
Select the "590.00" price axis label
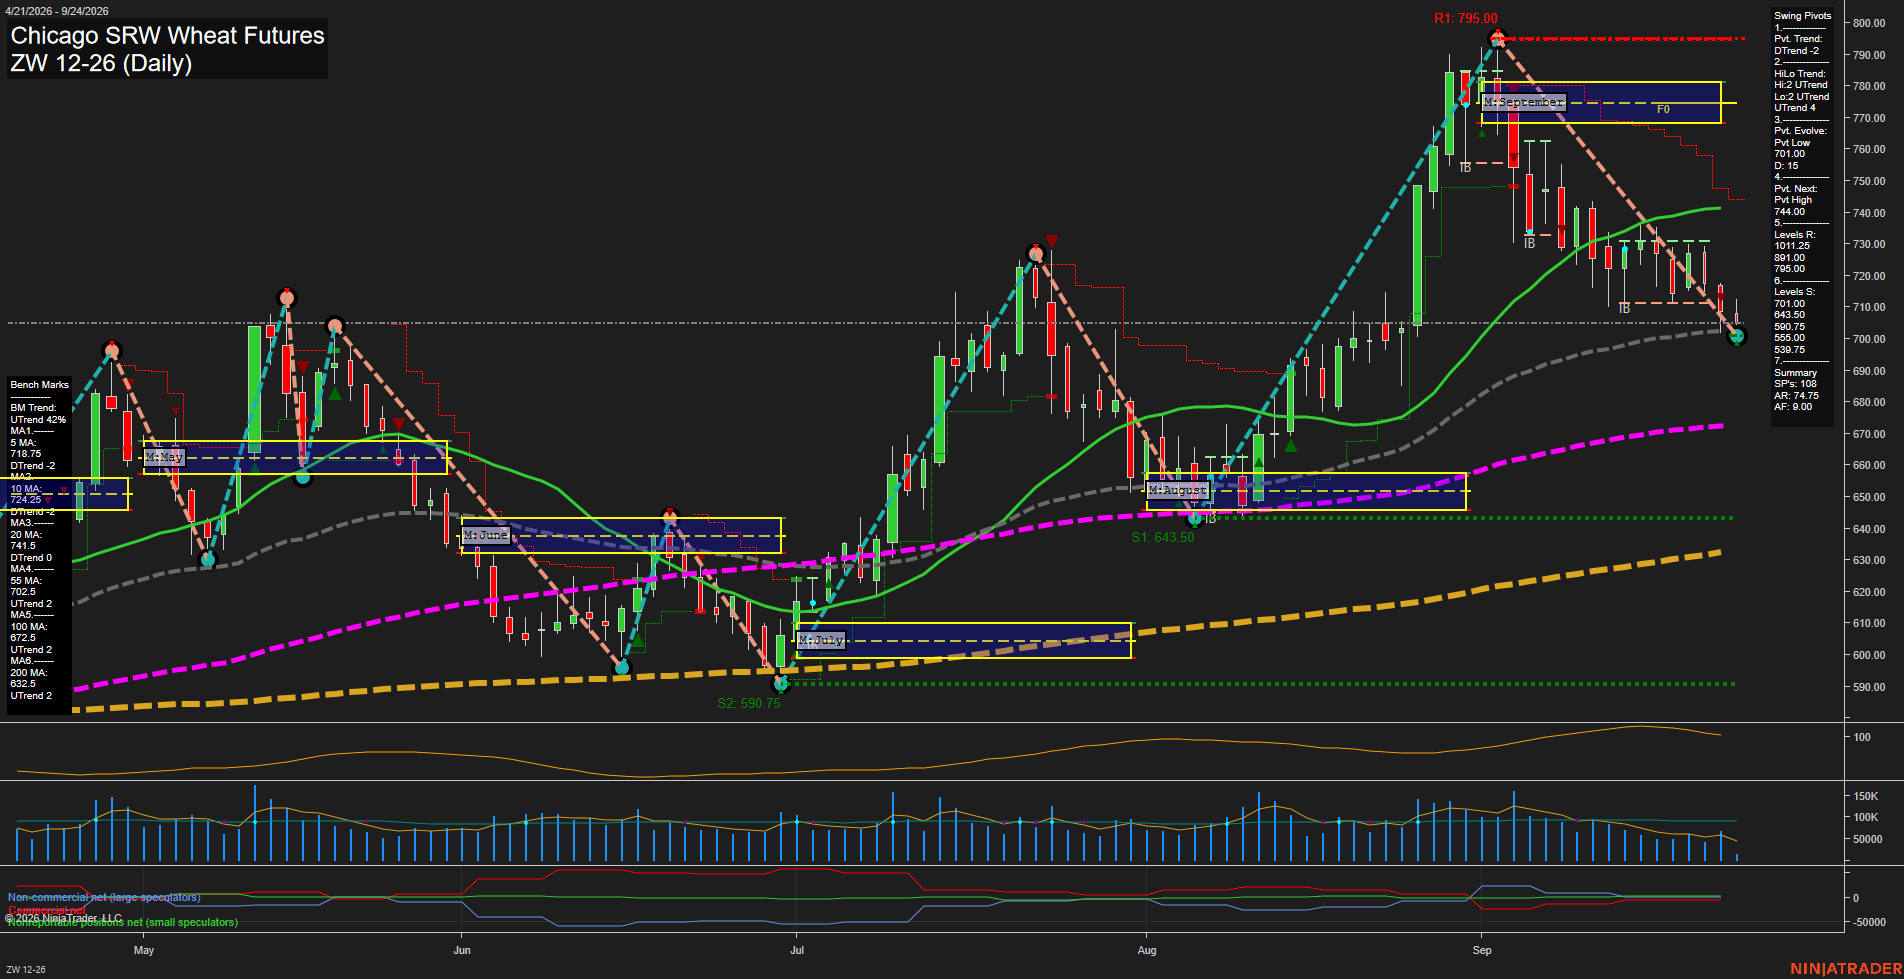1869,687
